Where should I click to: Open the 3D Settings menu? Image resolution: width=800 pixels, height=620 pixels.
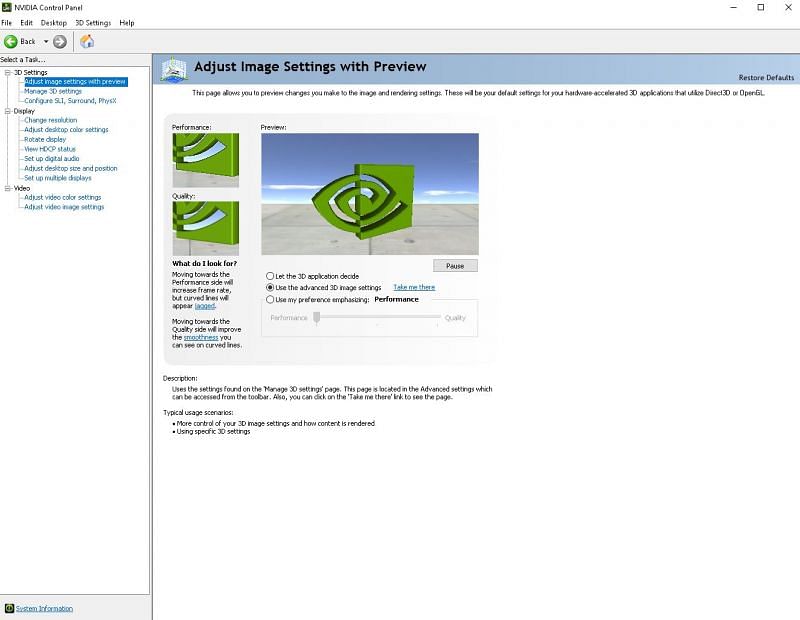[x=93, y=23]
